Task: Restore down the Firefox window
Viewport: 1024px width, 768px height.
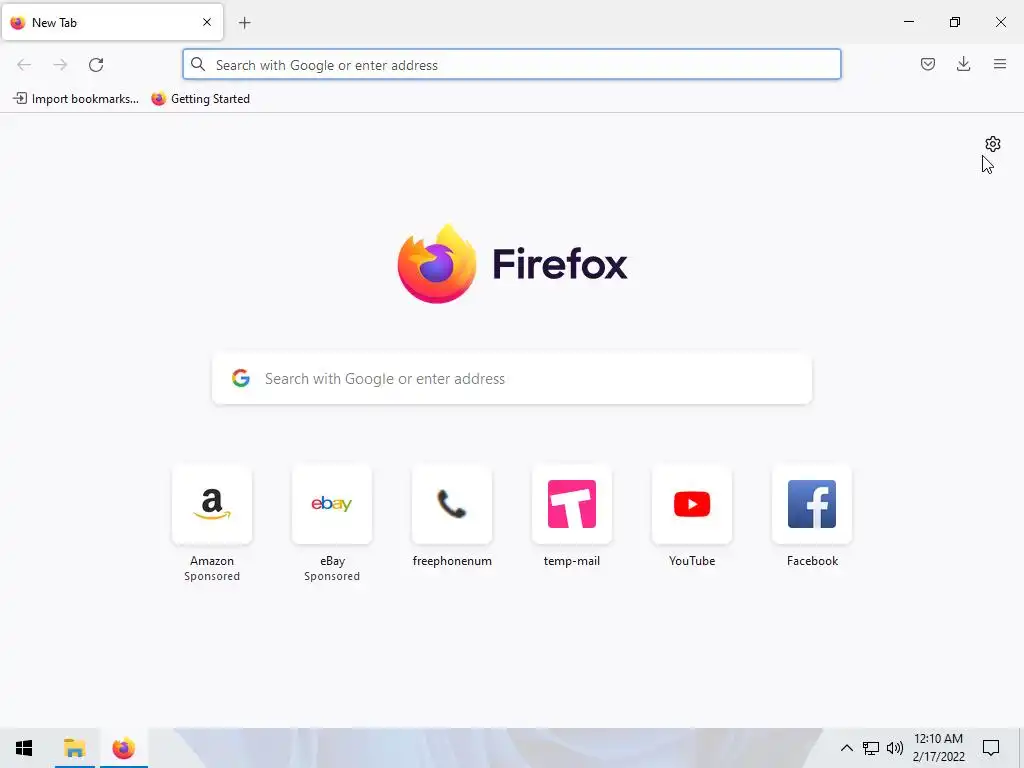Action: (954, 22)
